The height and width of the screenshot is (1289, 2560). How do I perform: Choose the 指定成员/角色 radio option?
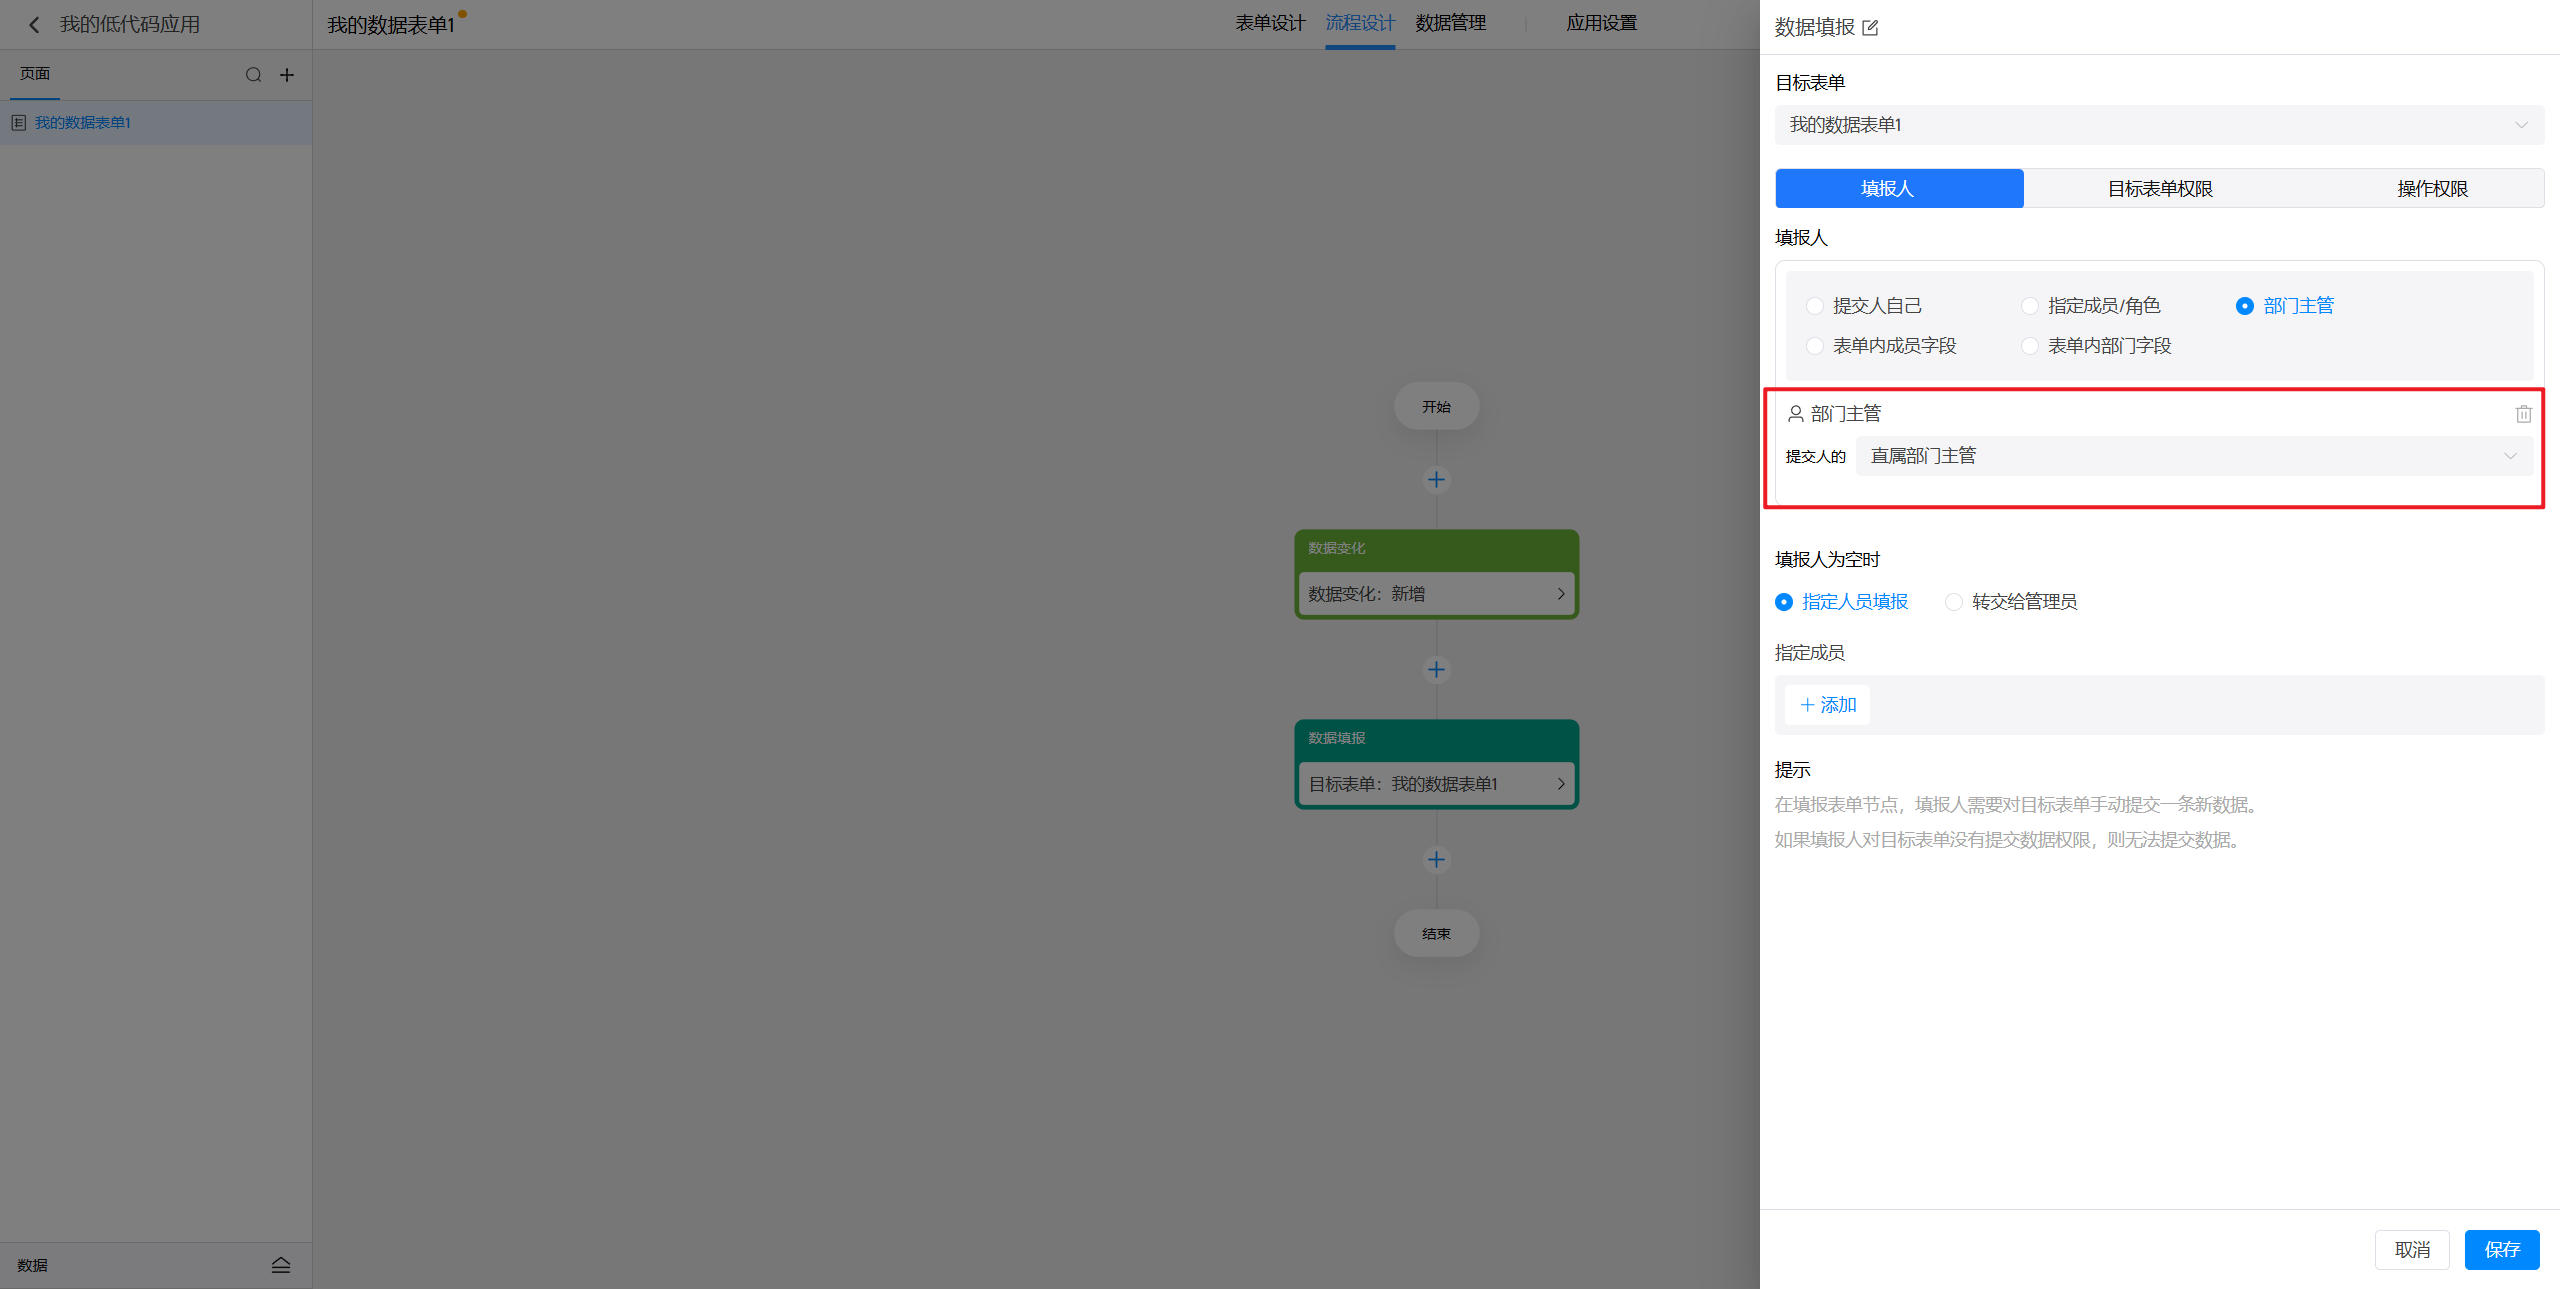(2030, 306)
